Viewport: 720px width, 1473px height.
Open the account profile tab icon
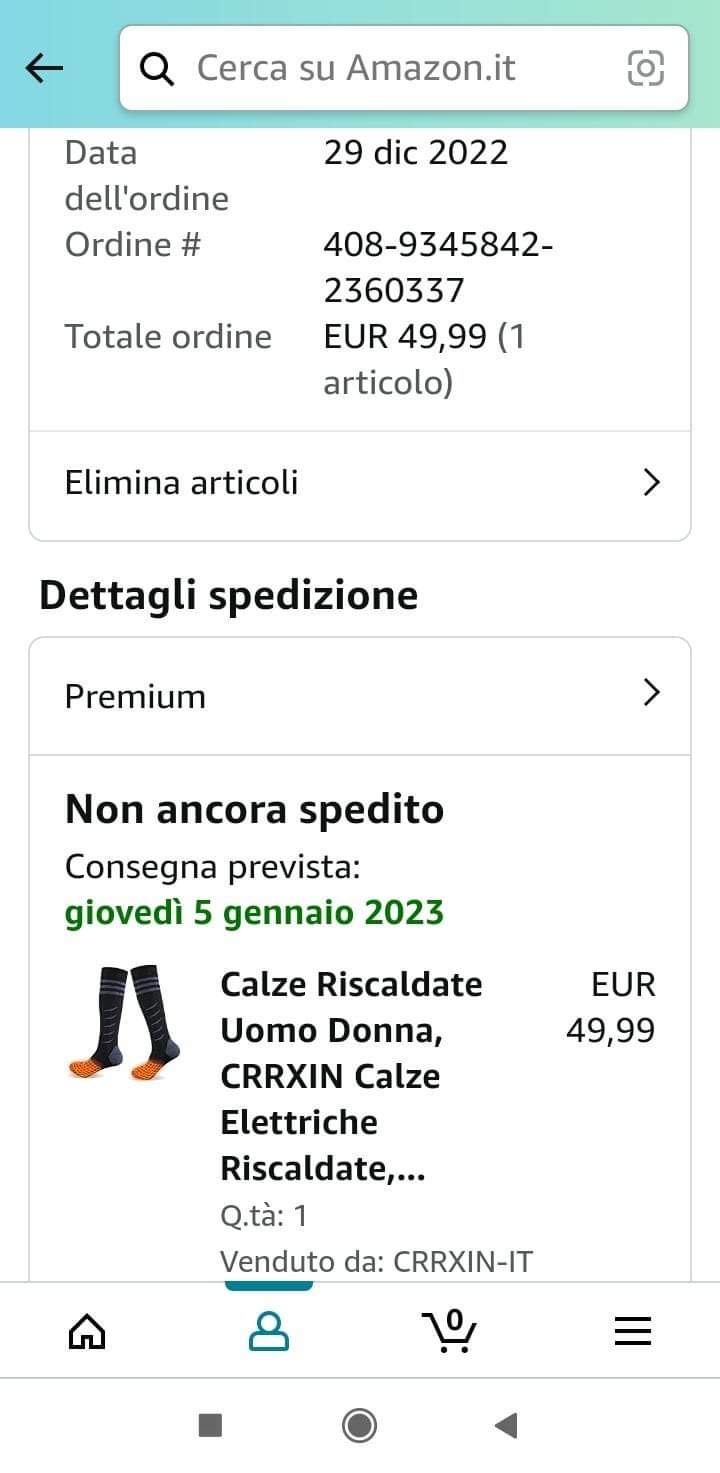(268, 1331)
